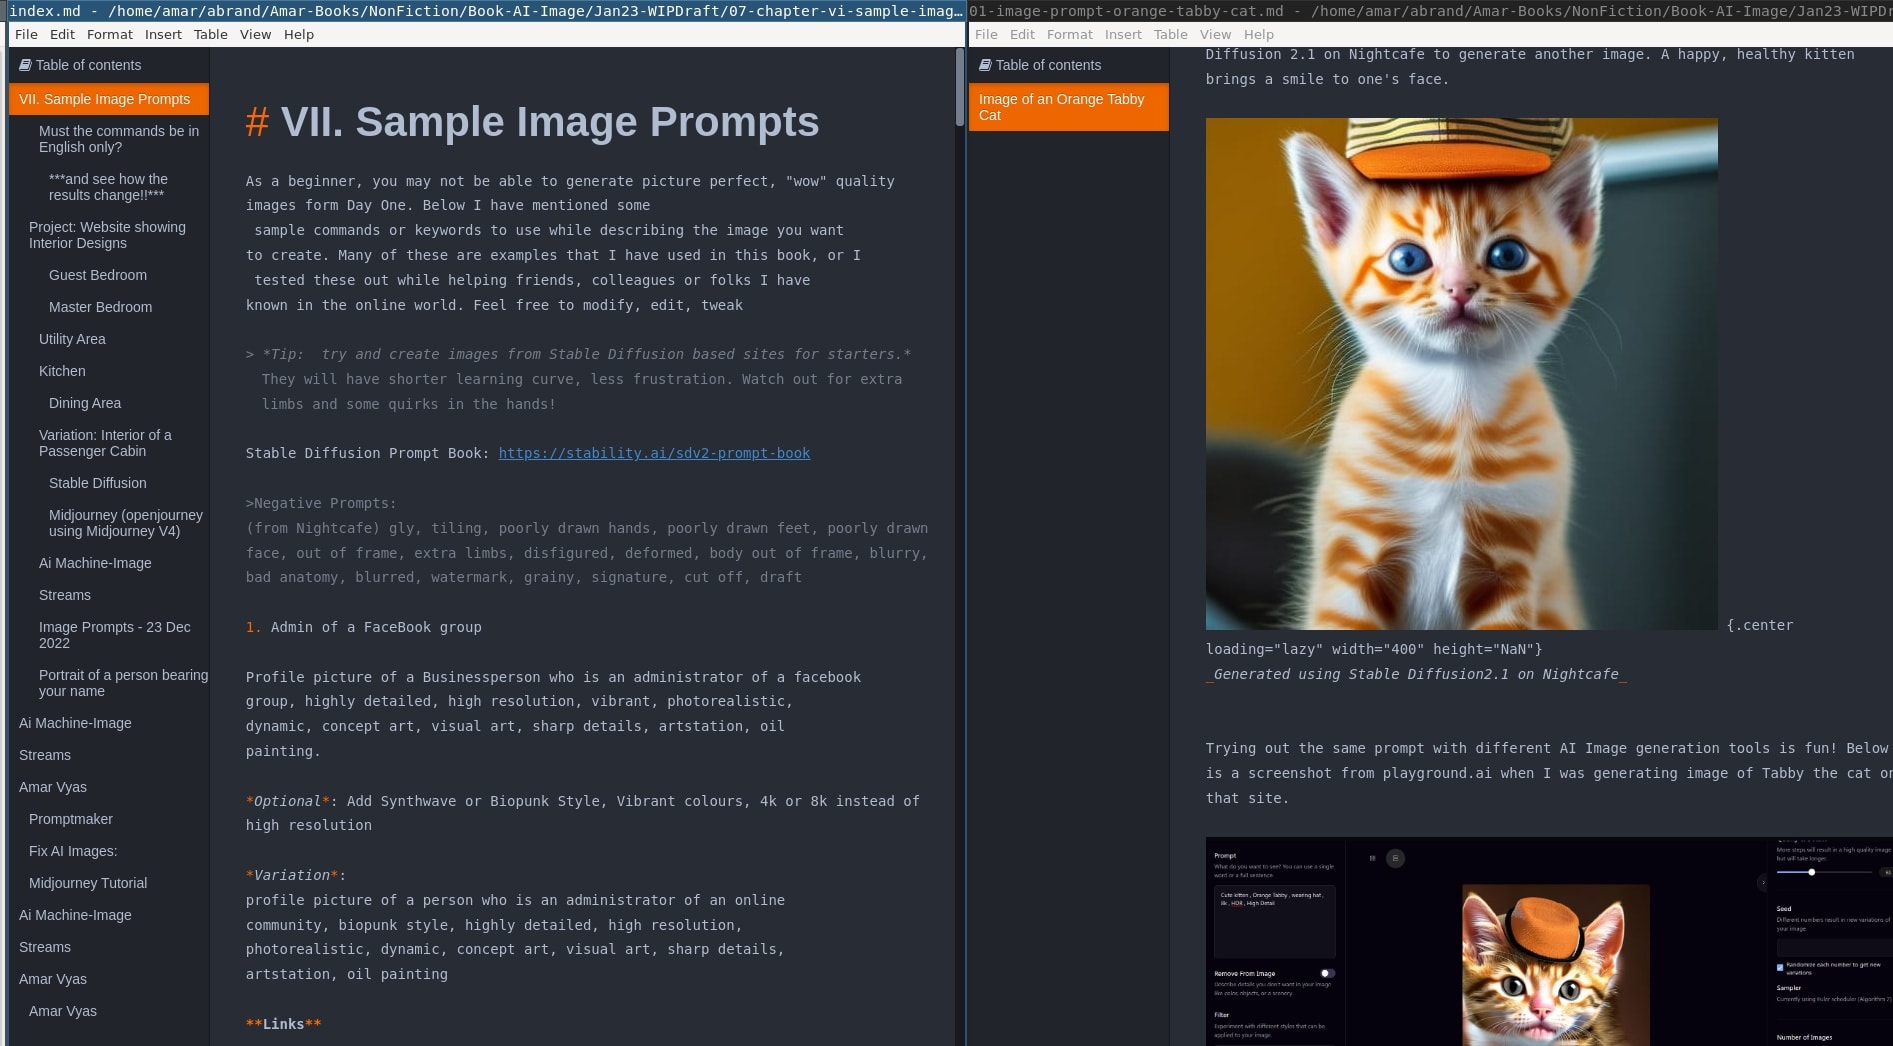
Task: Open the Insert menu in index.md window
Action: (x=163, y=34)
